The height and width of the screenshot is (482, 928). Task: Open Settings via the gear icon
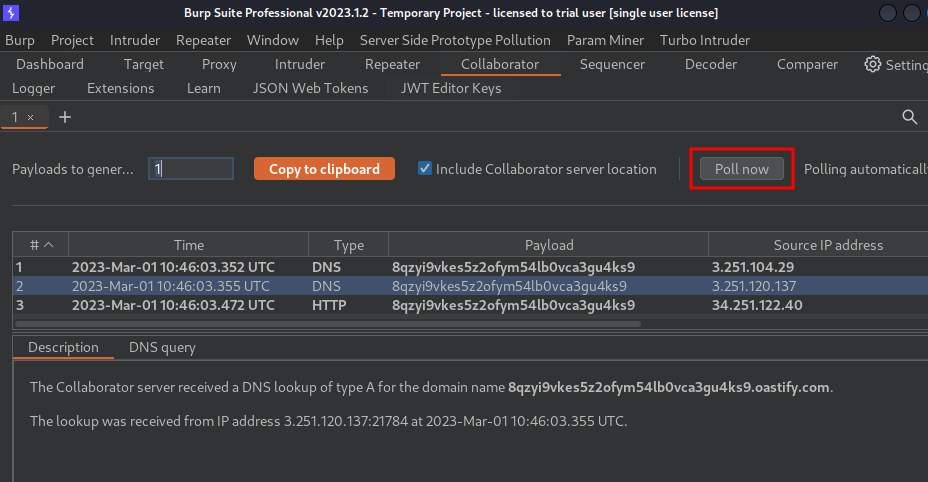872,64
